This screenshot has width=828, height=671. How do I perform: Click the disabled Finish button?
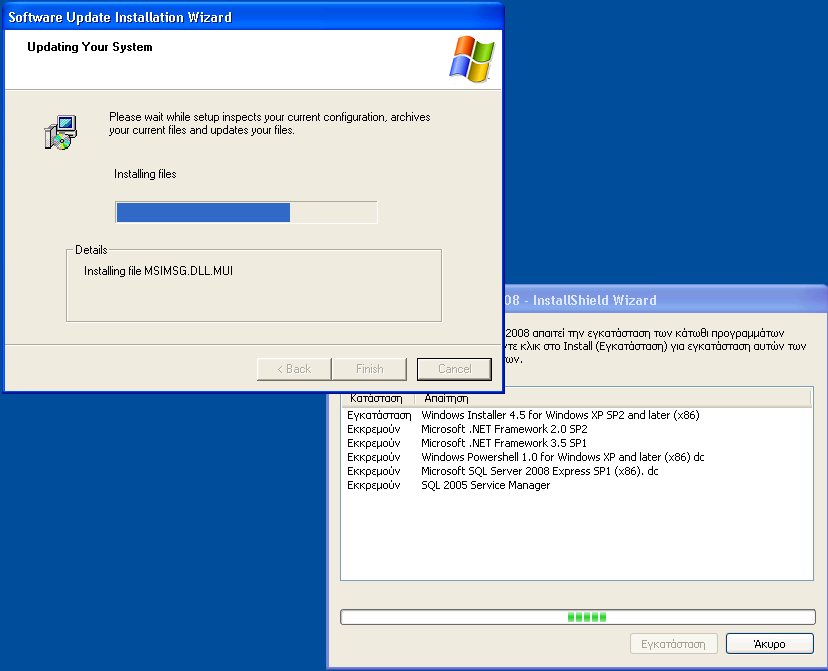370,369
